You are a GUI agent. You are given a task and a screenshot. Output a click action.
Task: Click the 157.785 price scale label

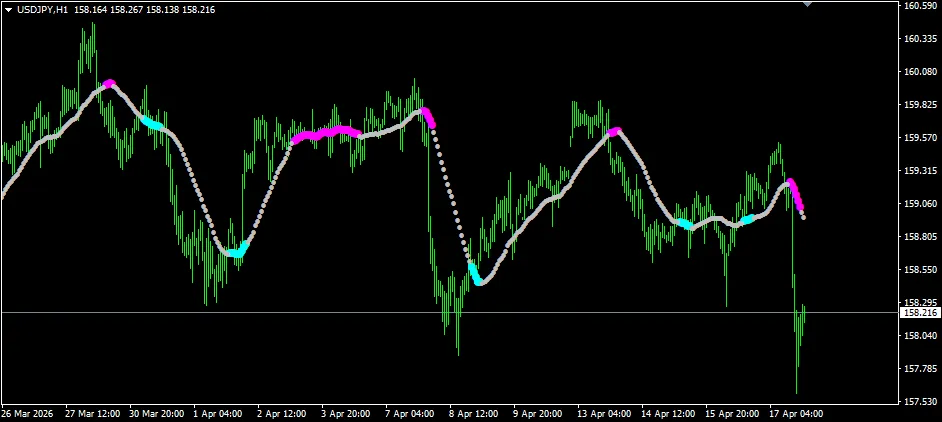click(x=920, y=368)
